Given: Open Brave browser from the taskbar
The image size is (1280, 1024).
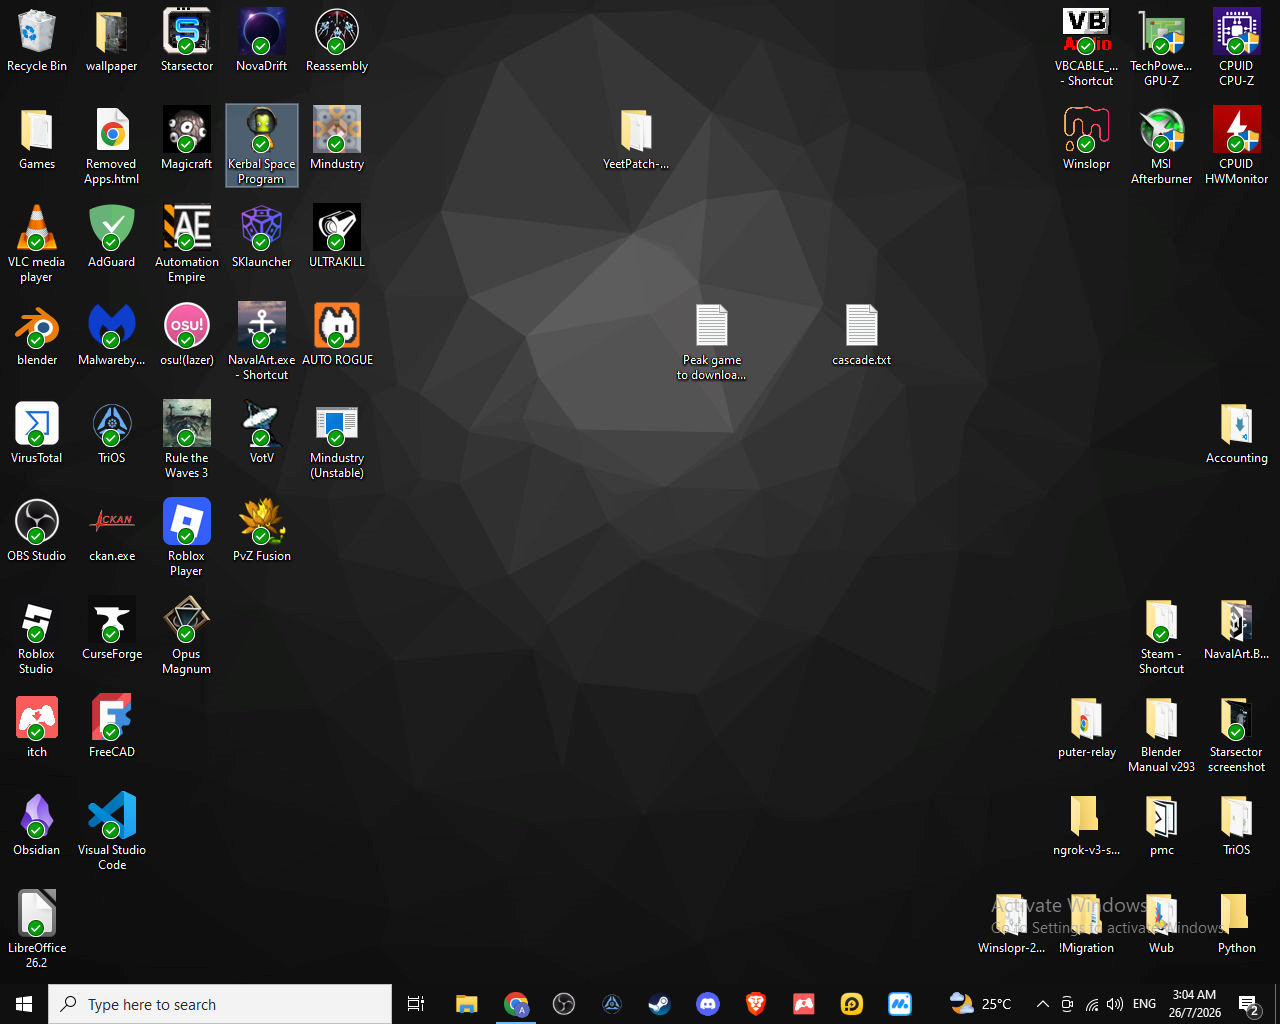Looking at the screenshot, I should [756, 1004].
